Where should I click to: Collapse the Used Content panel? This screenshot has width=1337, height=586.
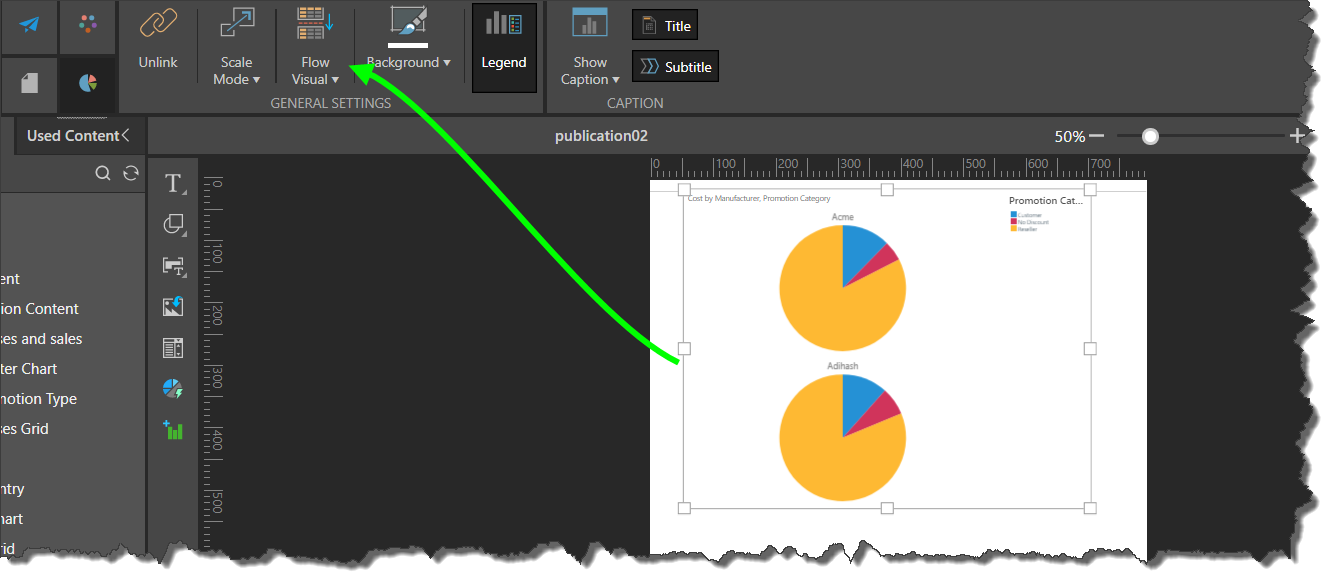tap(125, 135)
